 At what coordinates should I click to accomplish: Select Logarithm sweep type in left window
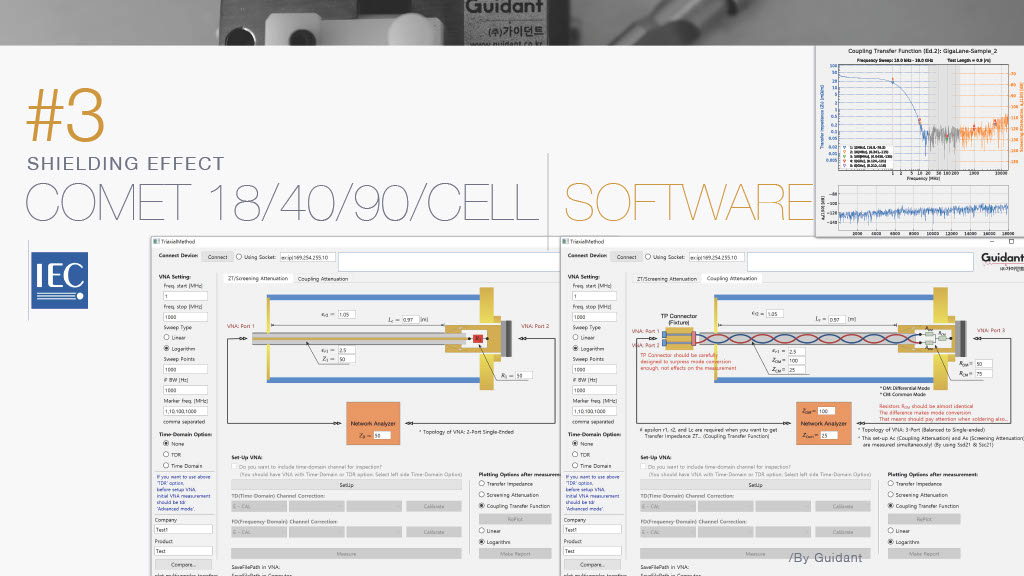coord(167,349)
